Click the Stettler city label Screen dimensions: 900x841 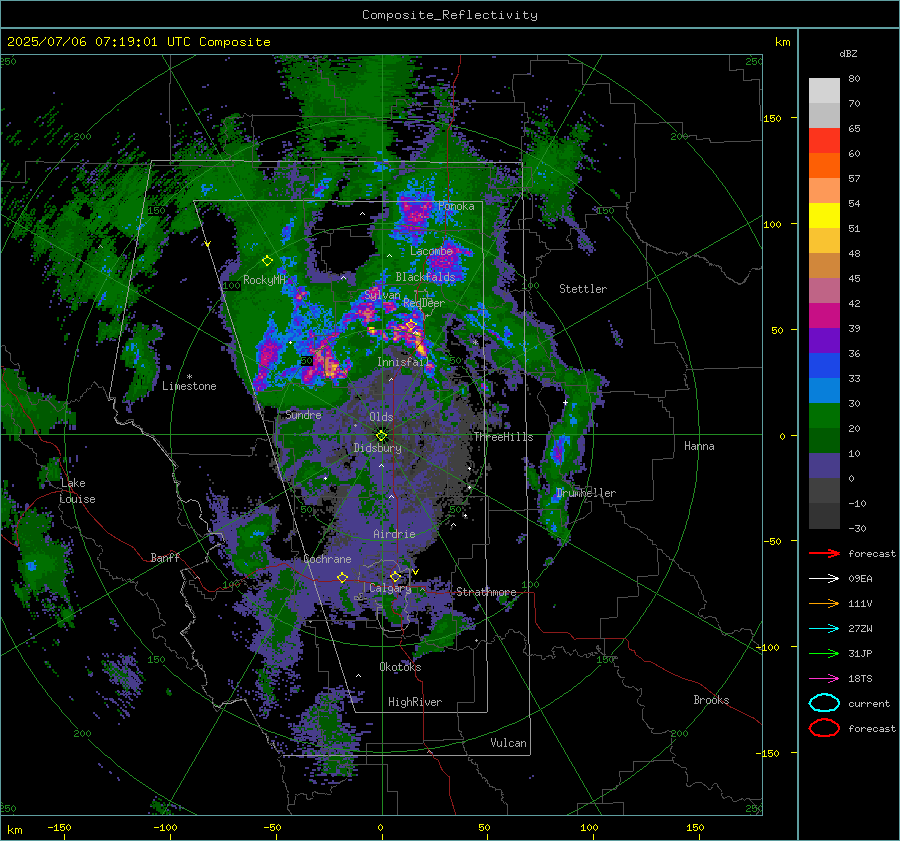583,289
